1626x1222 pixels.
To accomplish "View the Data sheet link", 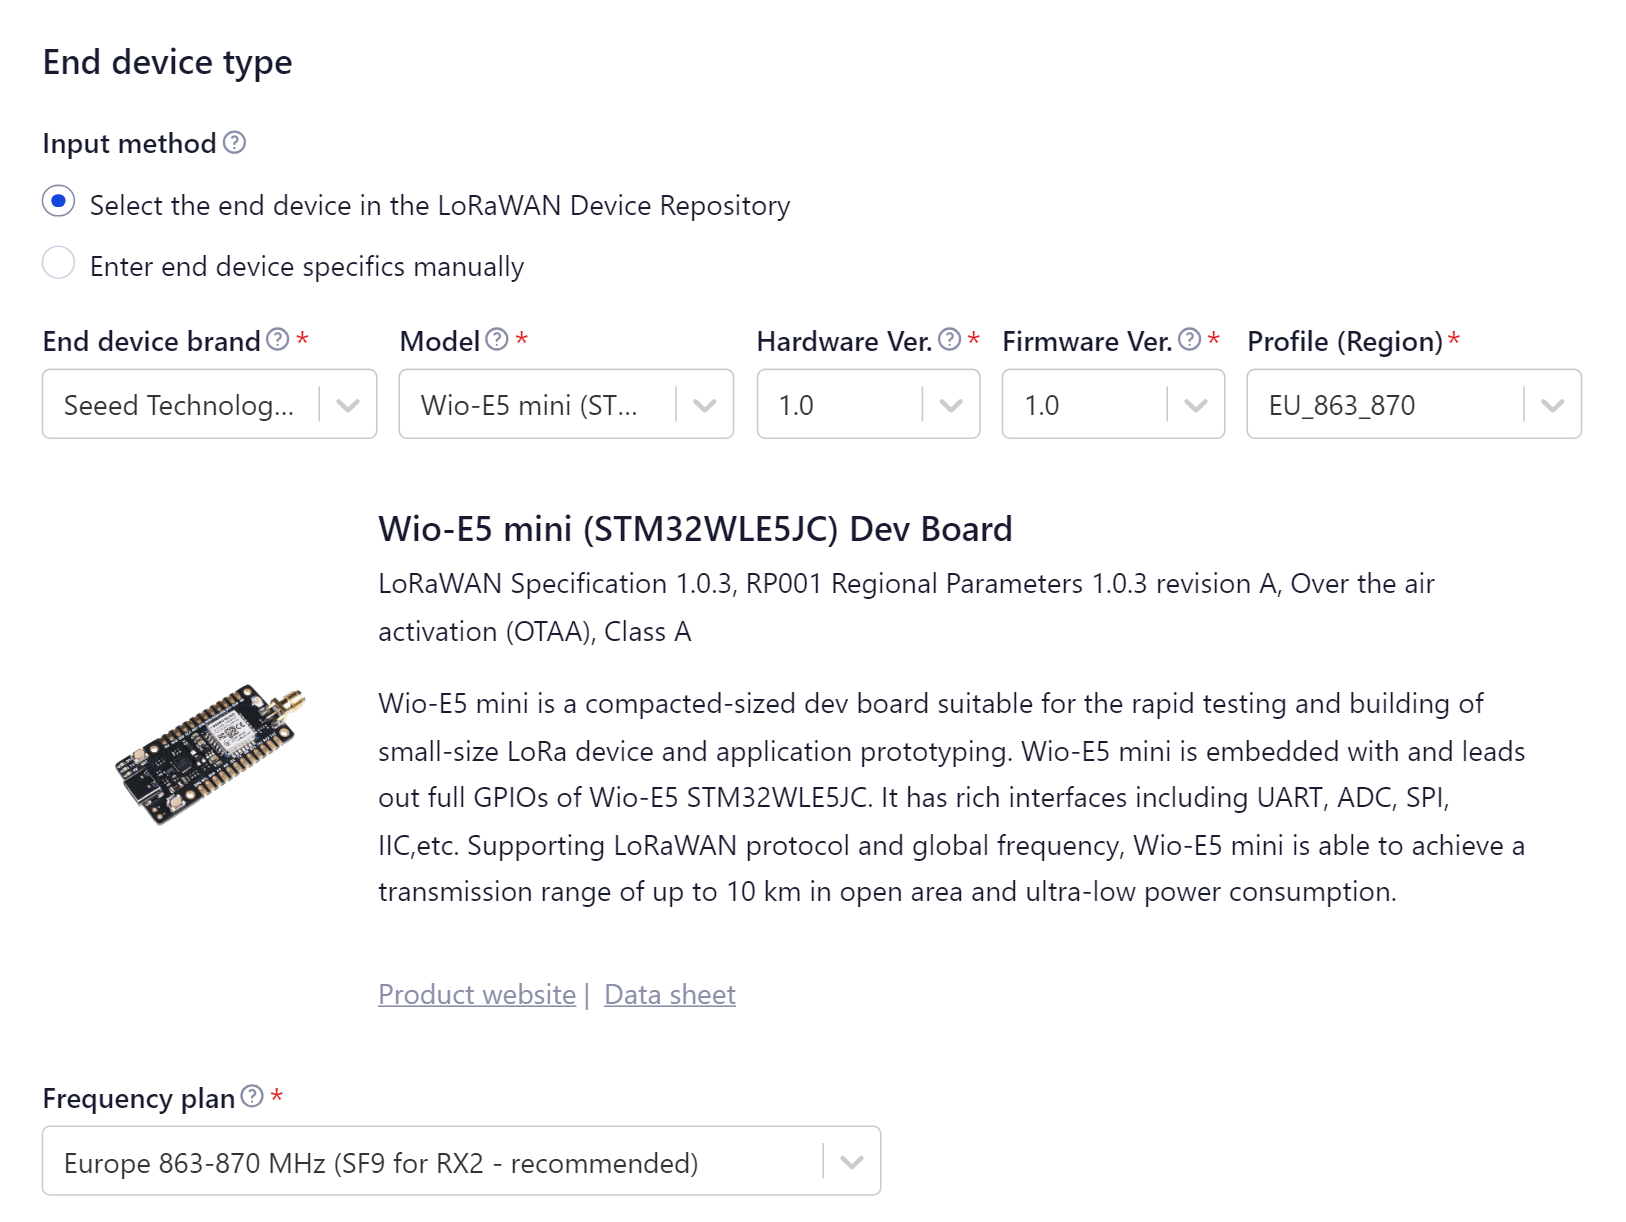I will 669,994.
